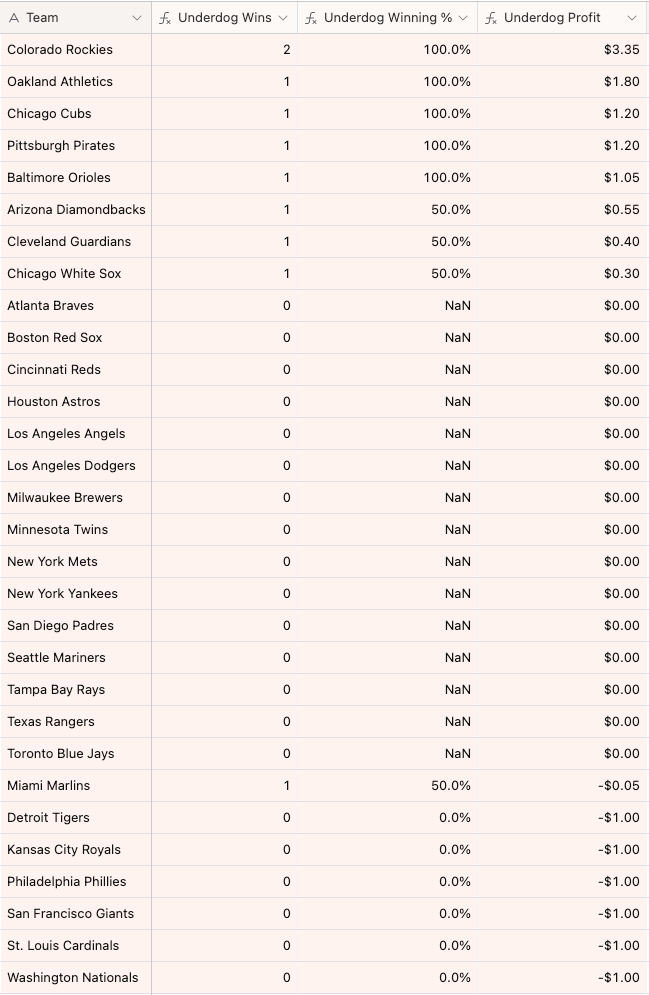Click the Arizona Diamondbacks team cell
This screenshot has width=649, height=995.
click(x=76, y=210)
